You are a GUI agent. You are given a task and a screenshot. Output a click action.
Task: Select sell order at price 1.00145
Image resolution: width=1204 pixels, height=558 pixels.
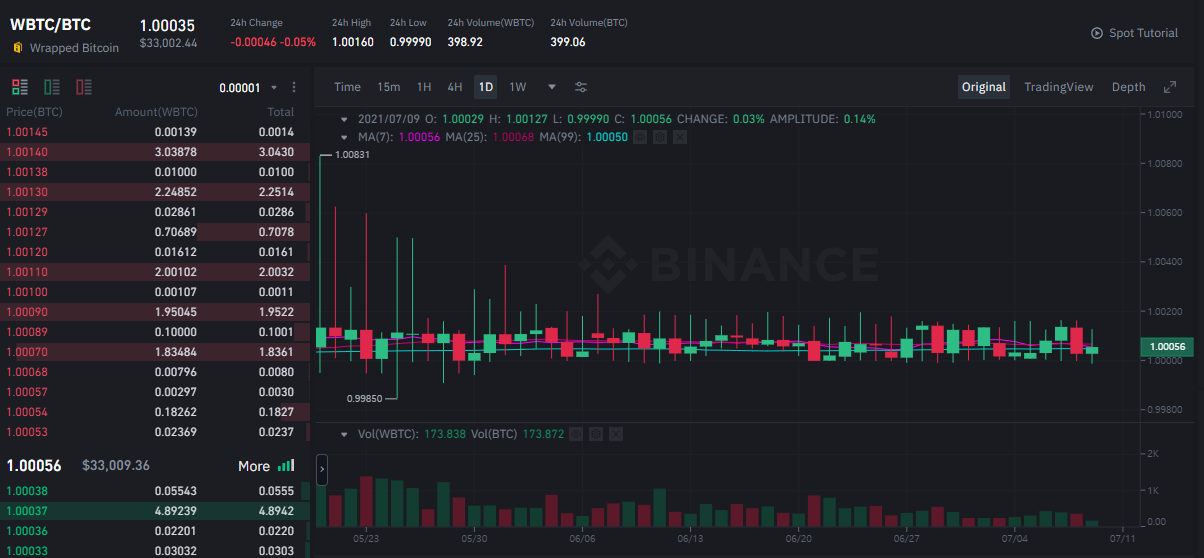[155, 132]
